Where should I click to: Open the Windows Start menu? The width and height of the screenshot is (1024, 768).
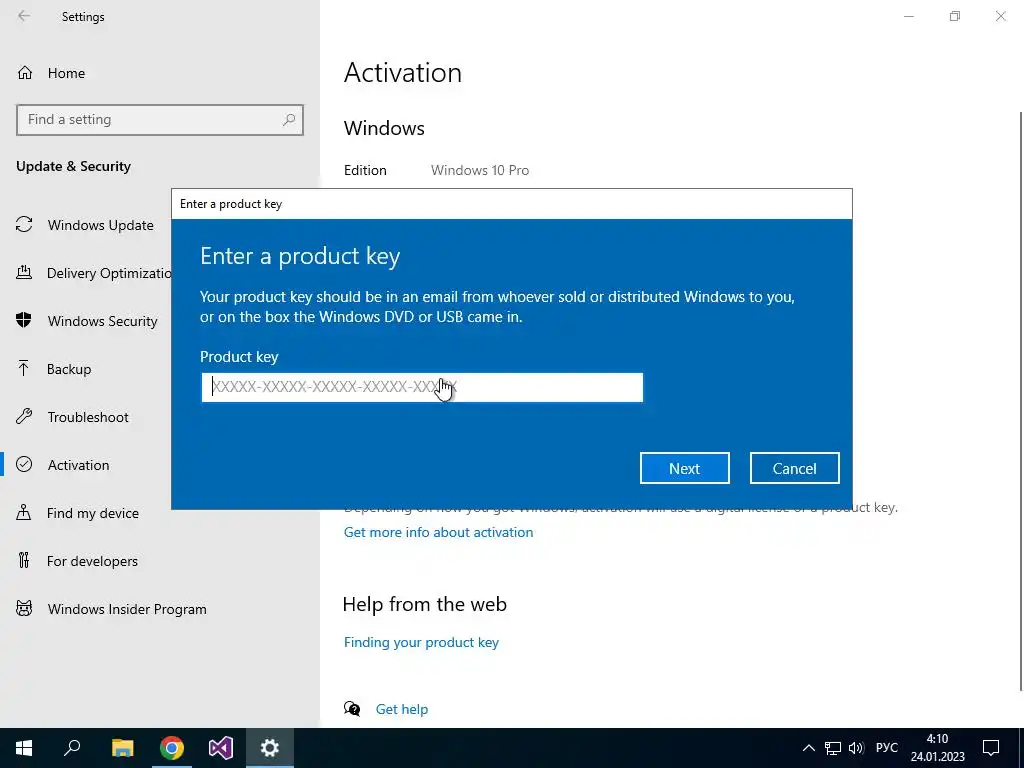(24, 748)
